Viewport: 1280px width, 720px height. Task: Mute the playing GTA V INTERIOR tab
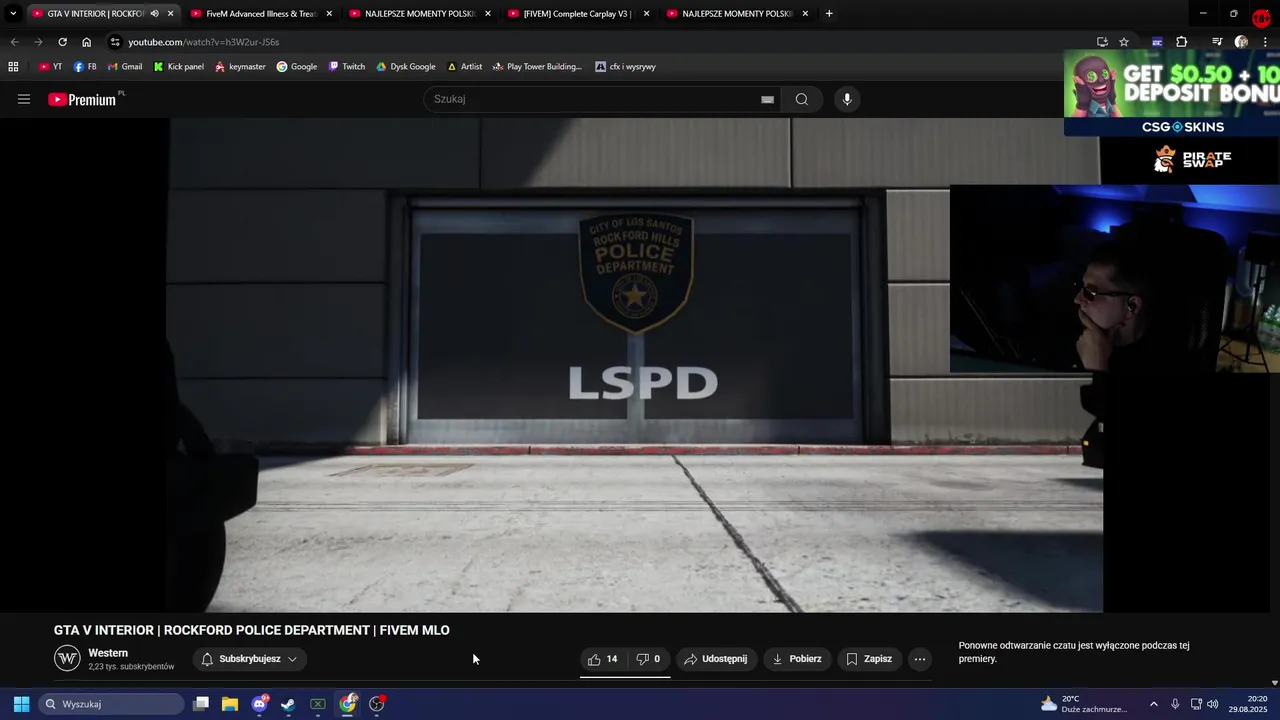(x=154, y=14)
